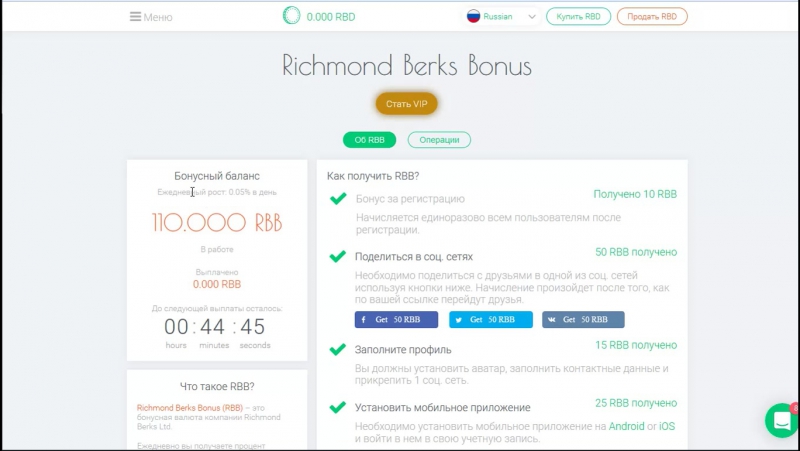Click the Facebook Get 50 RBB button
The image size is (800, 451).
[396, 319]
